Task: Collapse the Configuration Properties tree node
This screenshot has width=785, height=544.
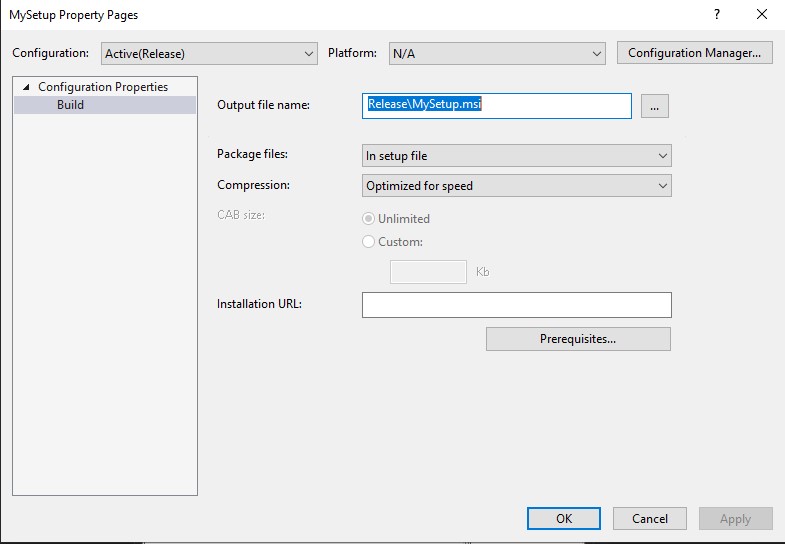Action: 26,87
